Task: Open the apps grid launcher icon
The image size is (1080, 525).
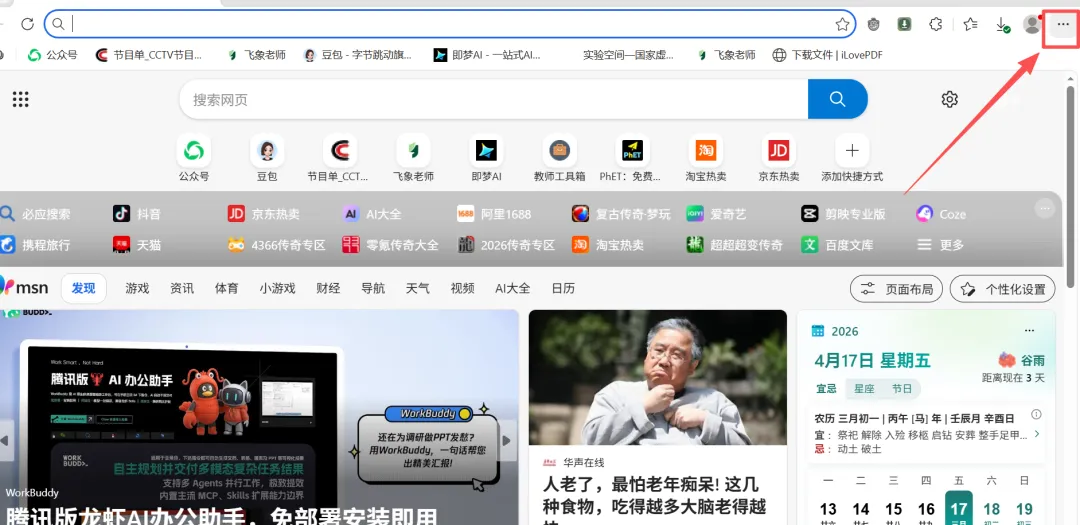Action: click(x=21, y=99)
